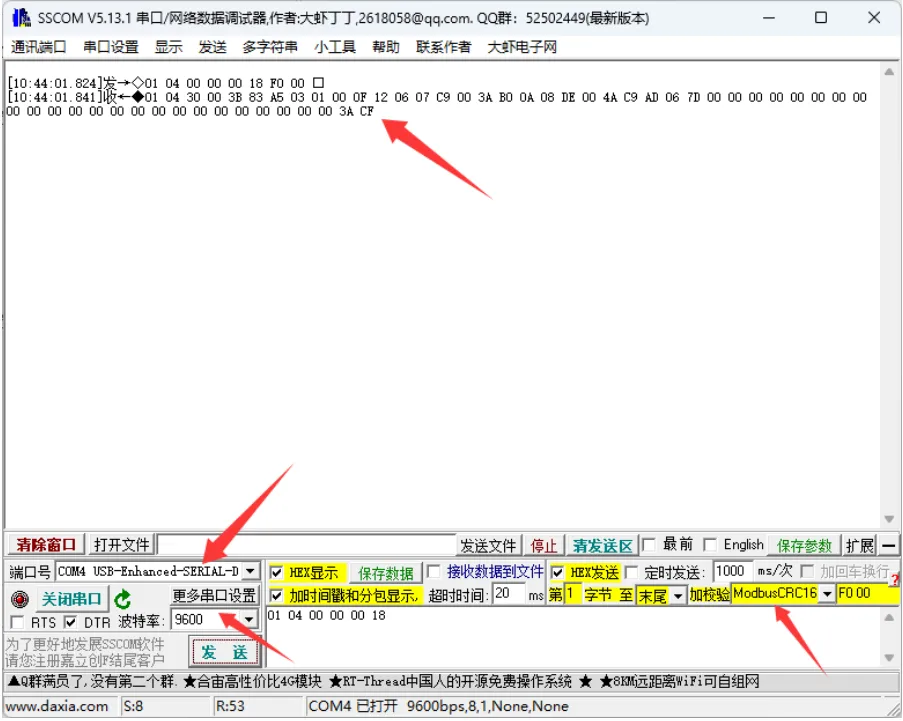
Task: Open the 波特率 9600 baud rate dropdown
Action: [249, 619]
